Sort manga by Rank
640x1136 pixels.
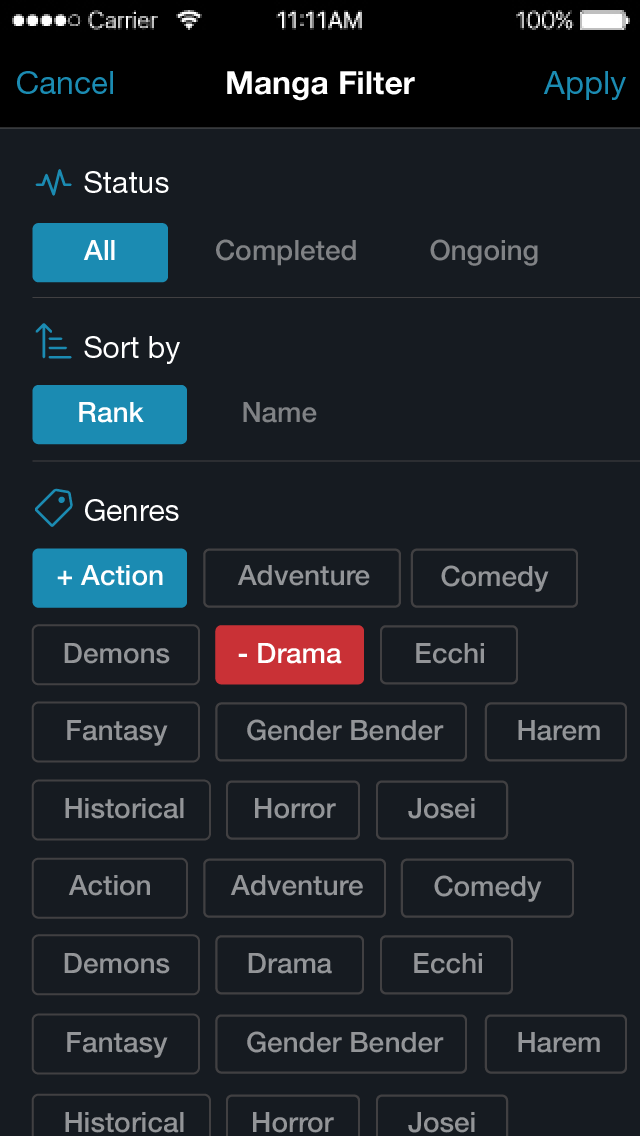pyautogui.click(x=110, y=414)
